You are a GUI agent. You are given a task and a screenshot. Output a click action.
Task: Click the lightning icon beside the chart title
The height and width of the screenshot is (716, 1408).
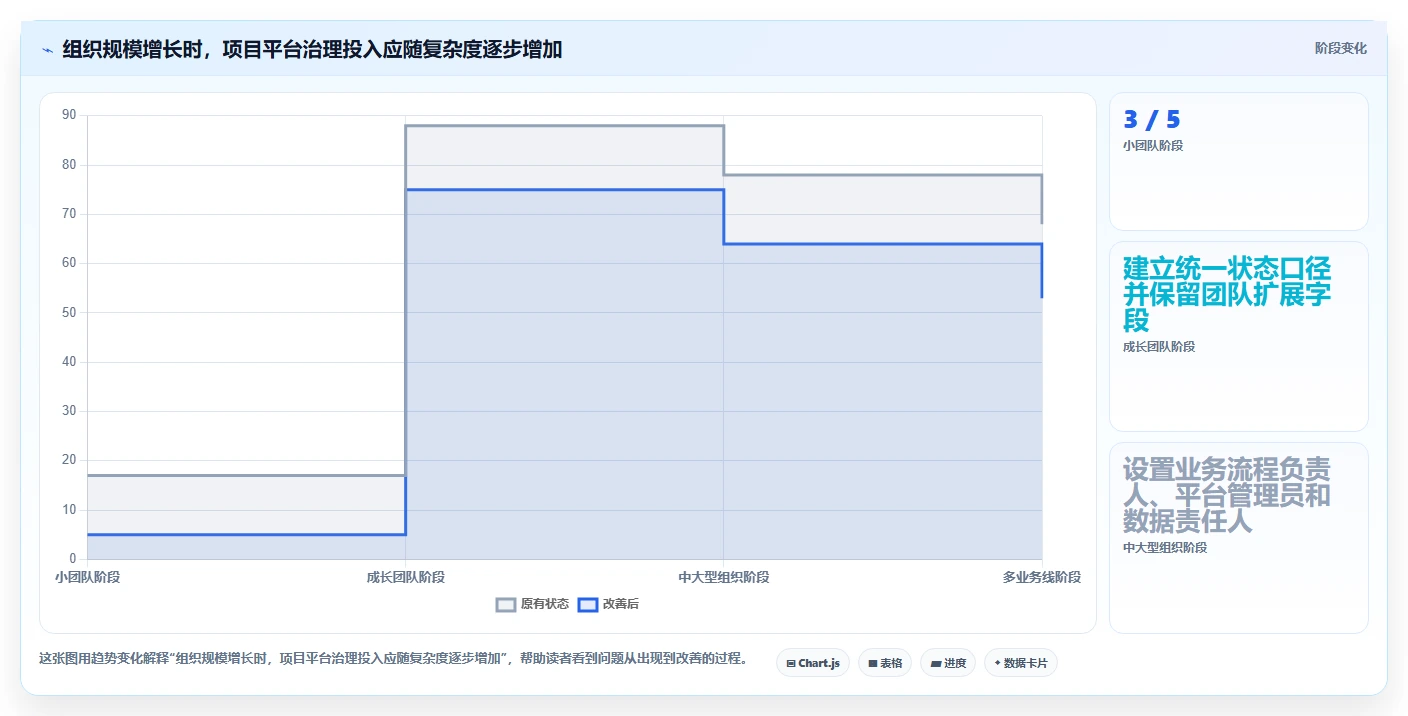[47, 49]
